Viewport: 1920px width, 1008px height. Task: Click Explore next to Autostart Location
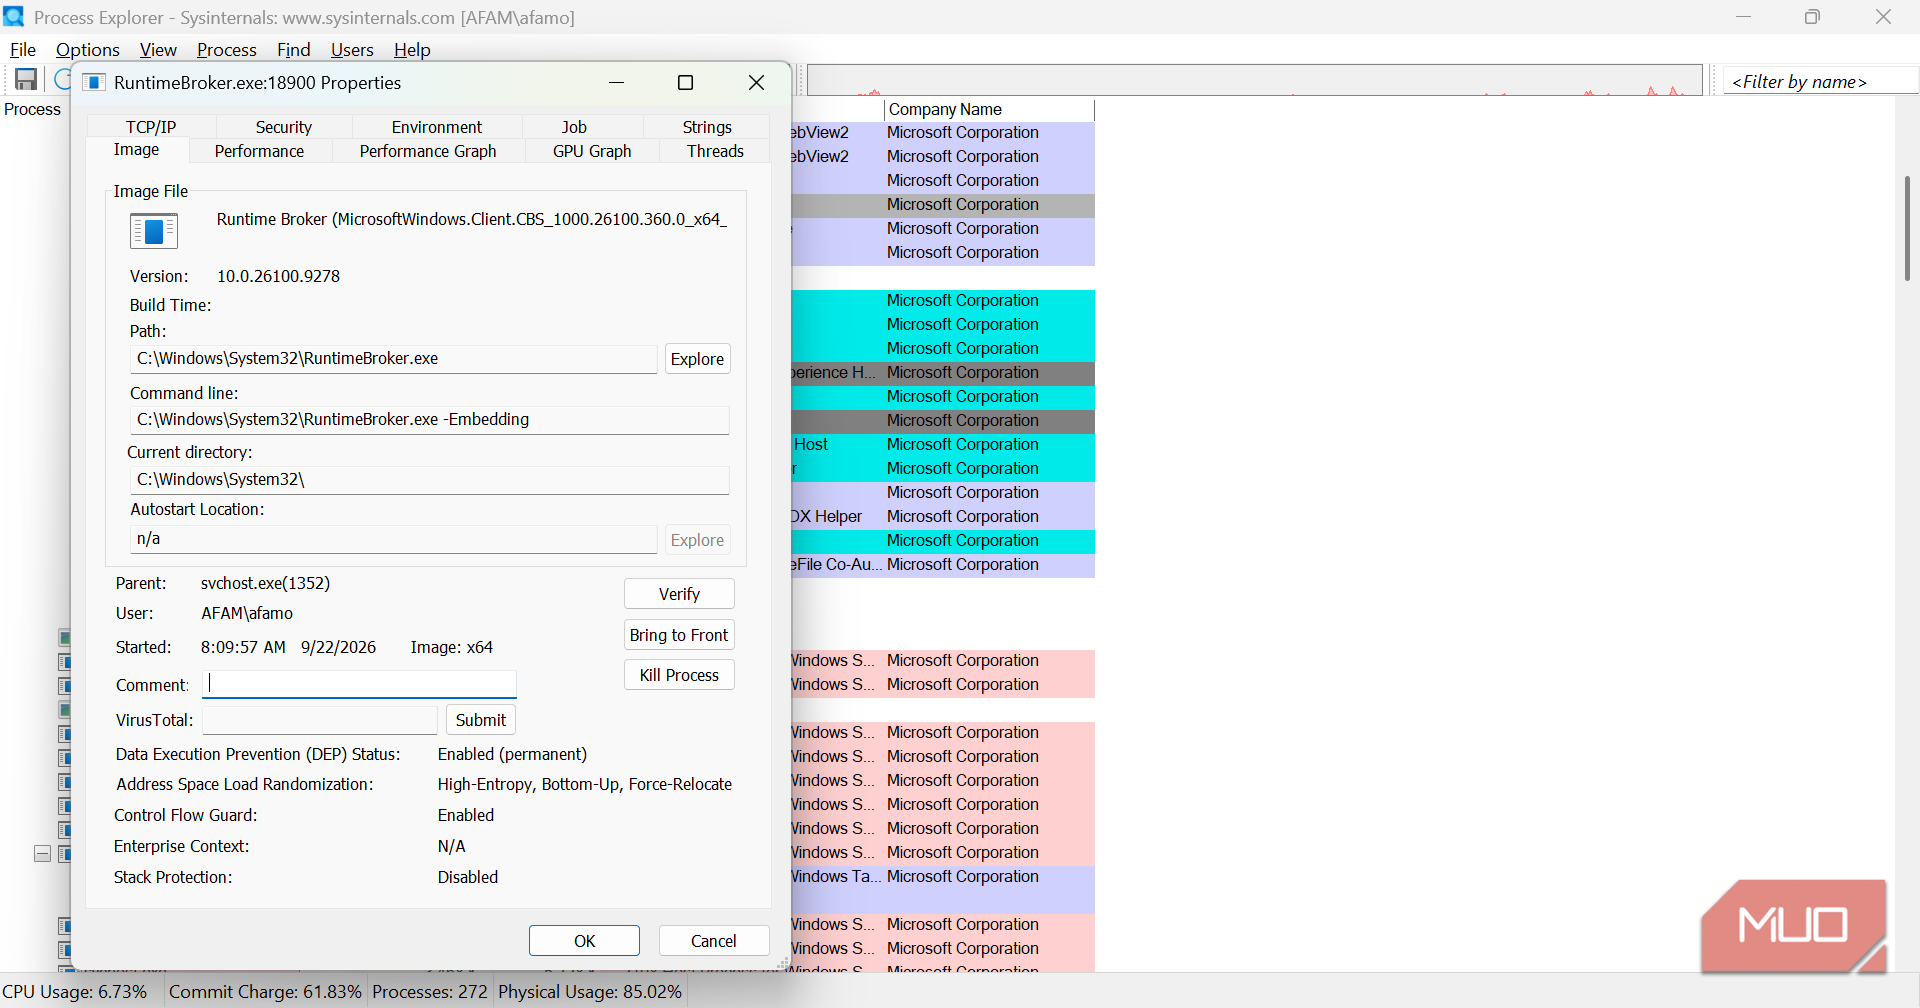(x=698, y=540)
